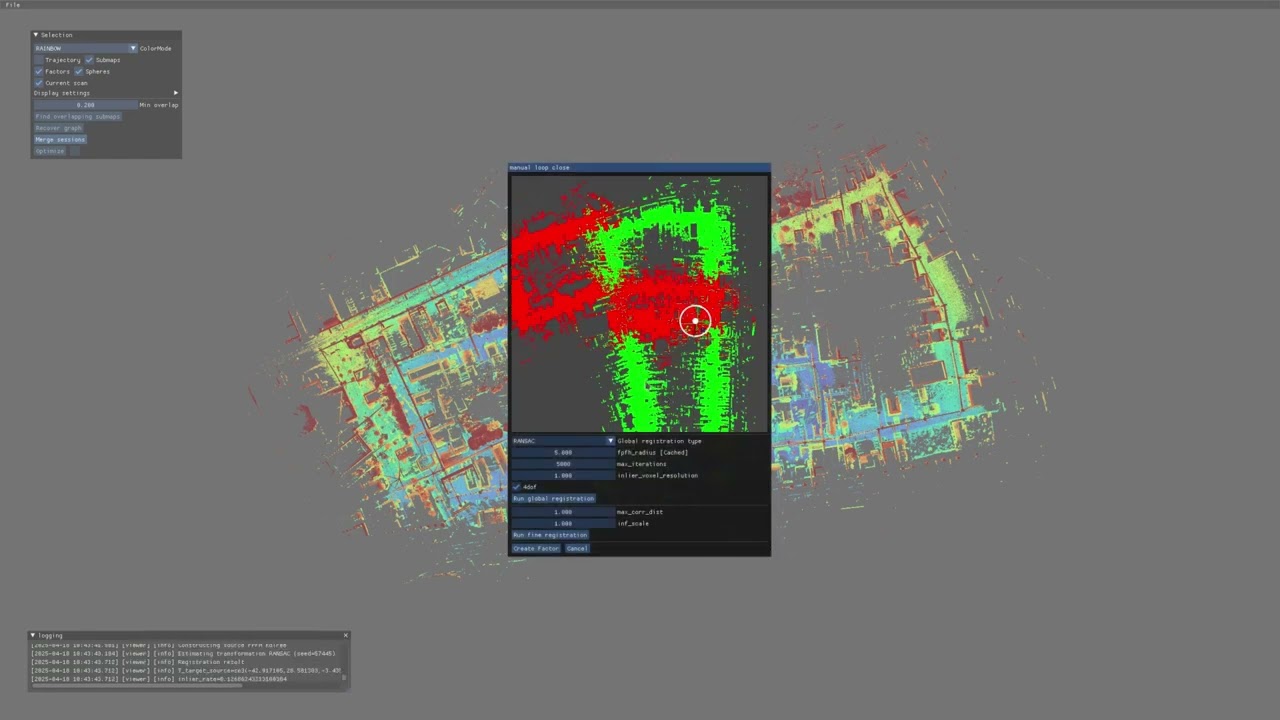Collapse the logging panel
Viewport: 1280px width, 720px height.
[33, 636]
